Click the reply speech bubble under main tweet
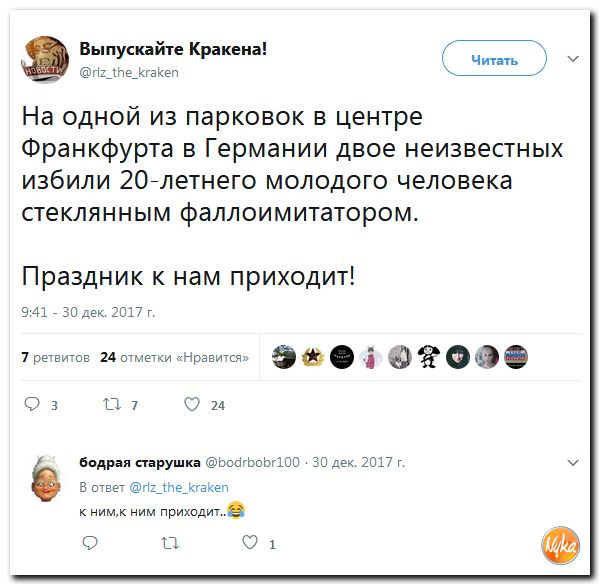Viewport: 601px width, 586px height. [x=32, y=404]
